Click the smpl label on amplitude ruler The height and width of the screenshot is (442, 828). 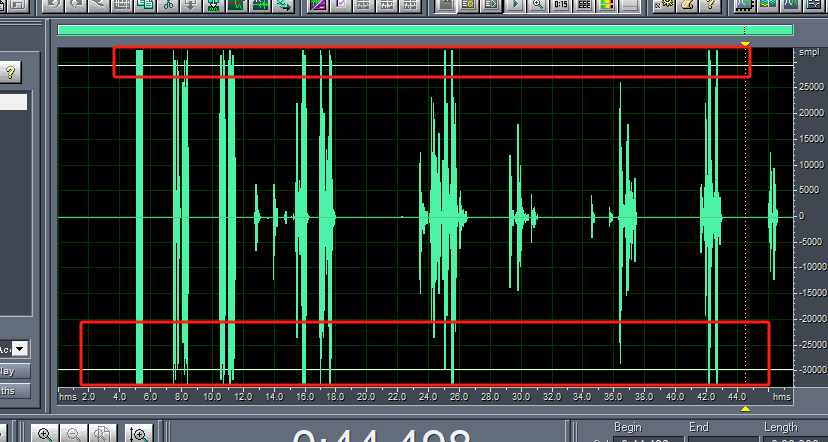(809, 52)
